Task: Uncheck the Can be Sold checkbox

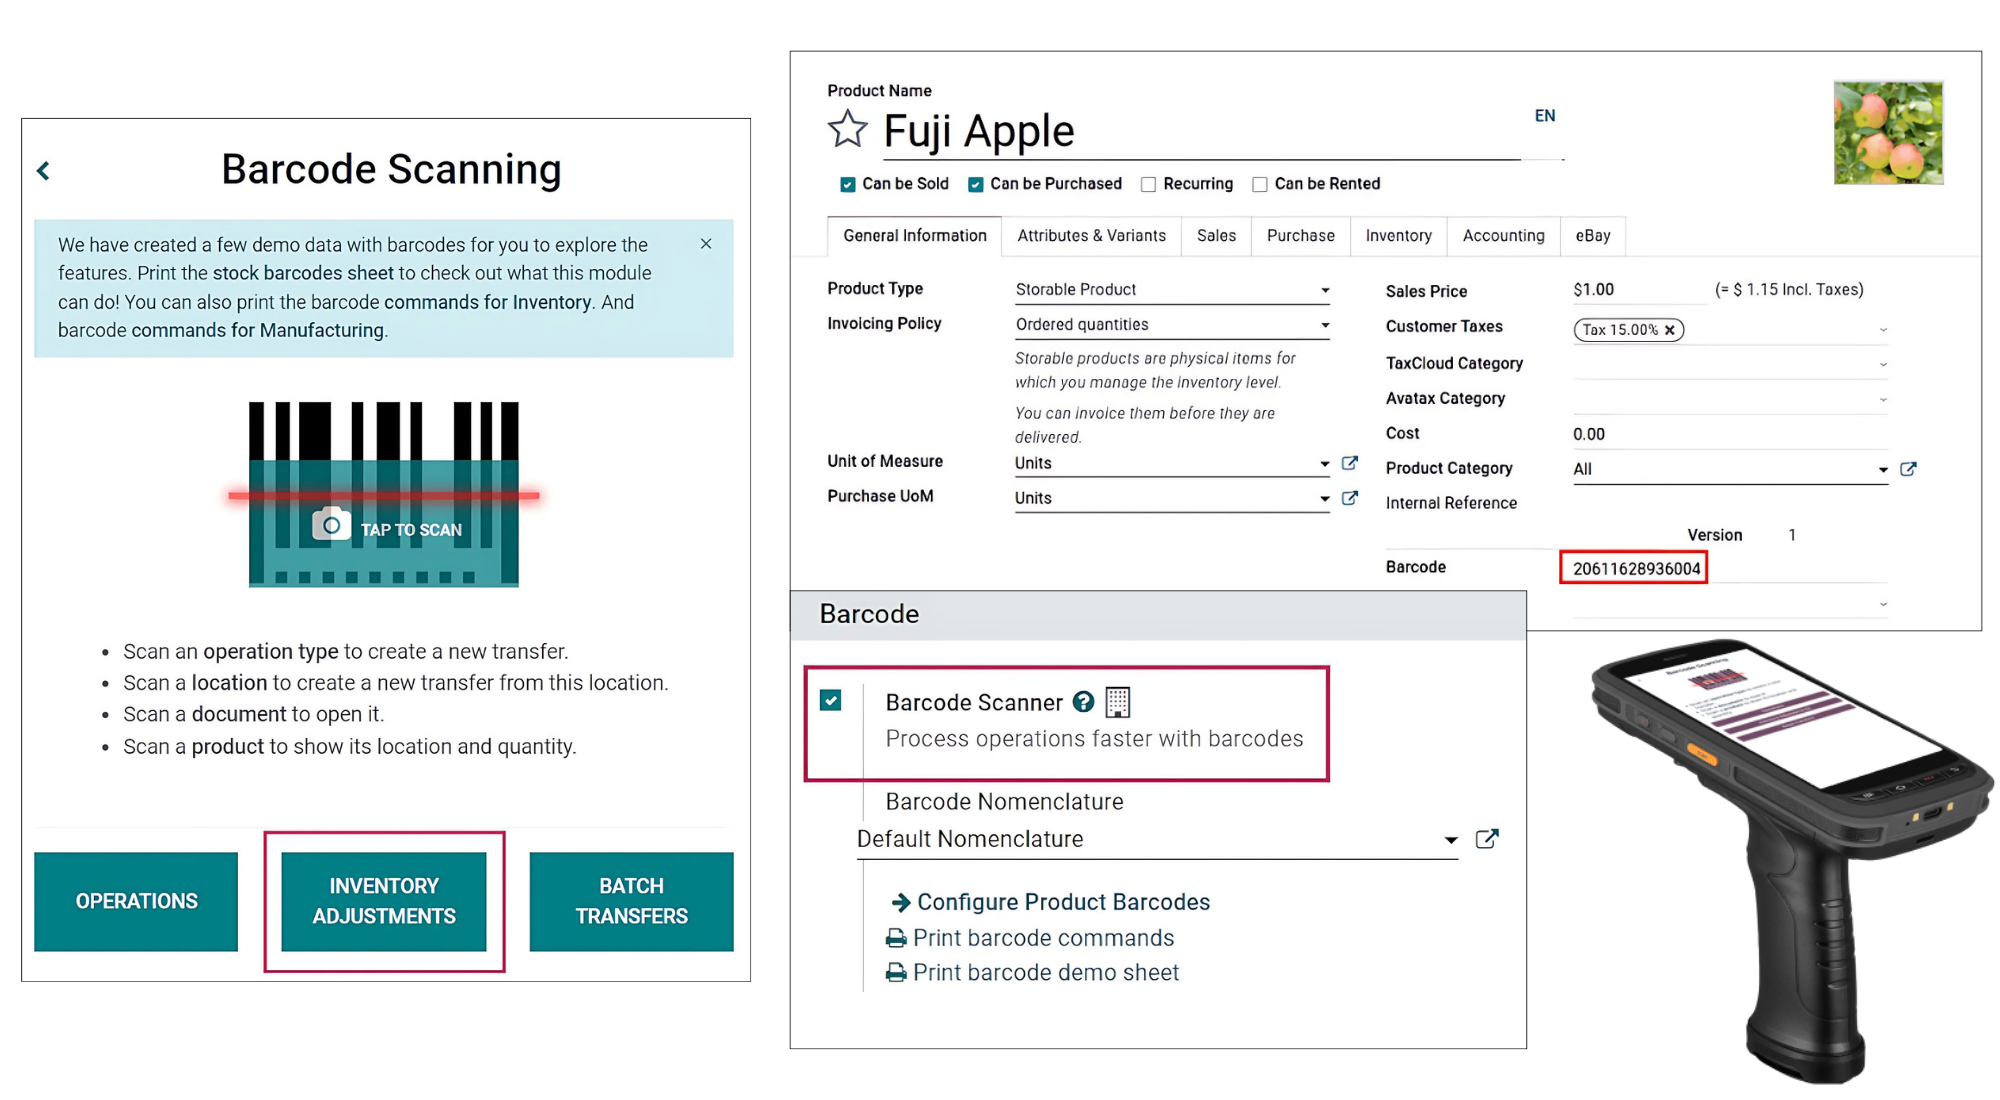Action: tap(848, 184)
